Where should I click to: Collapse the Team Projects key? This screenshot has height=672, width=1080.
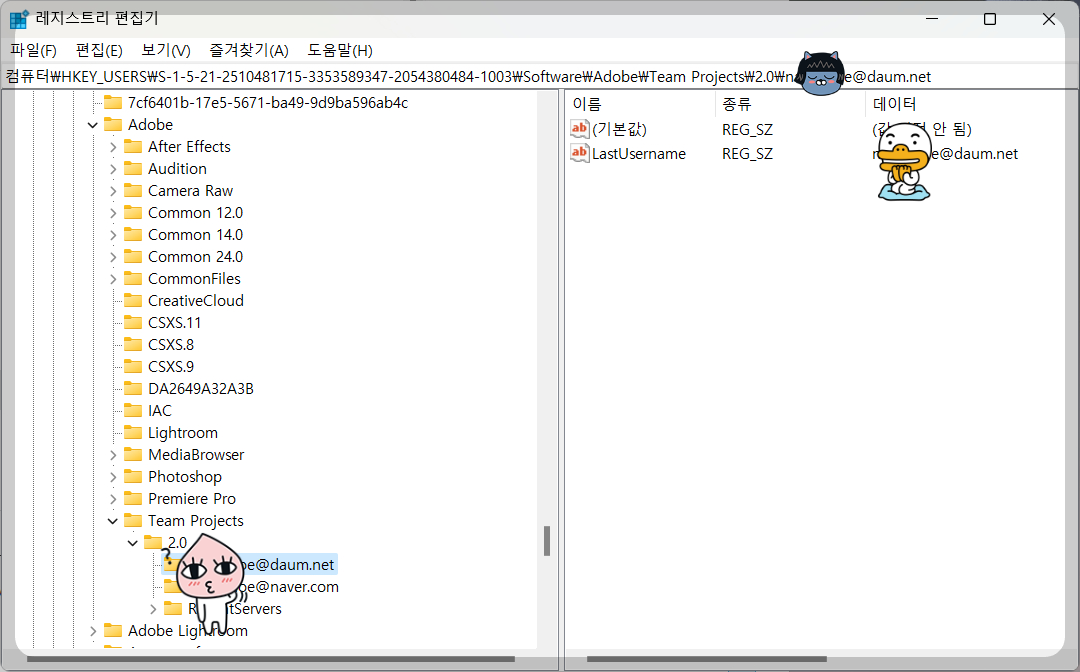pyautogui.click(x=113, y=521)
